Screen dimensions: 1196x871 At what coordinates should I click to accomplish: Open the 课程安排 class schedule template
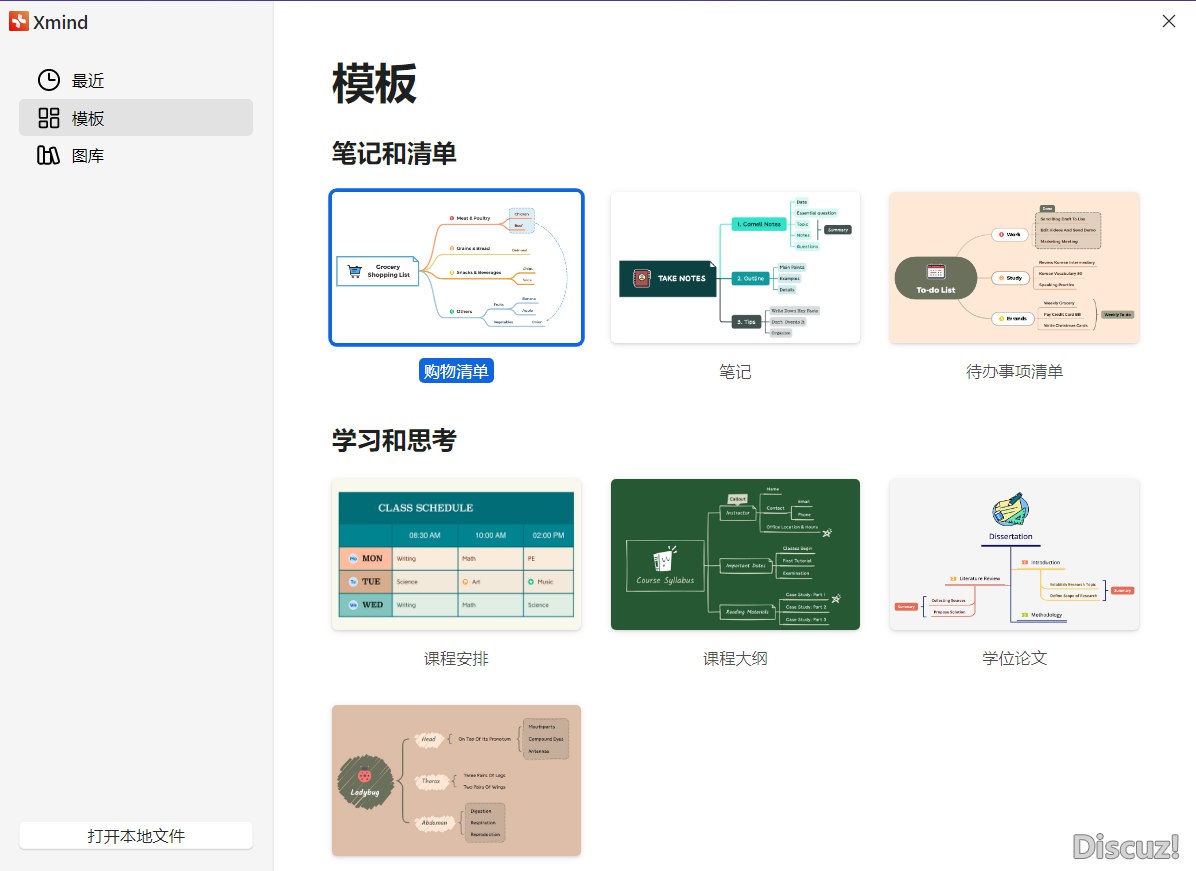(456, 554)
